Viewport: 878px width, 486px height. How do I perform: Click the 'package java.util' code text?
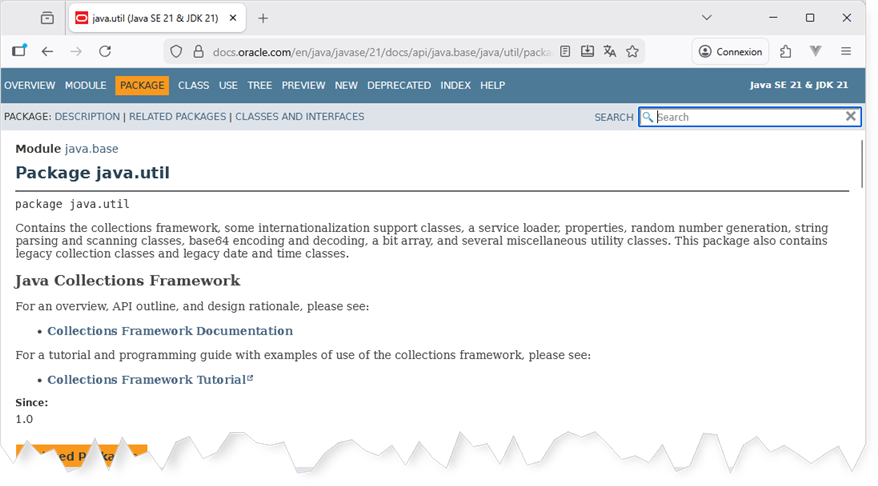click(x=72, y=204)
